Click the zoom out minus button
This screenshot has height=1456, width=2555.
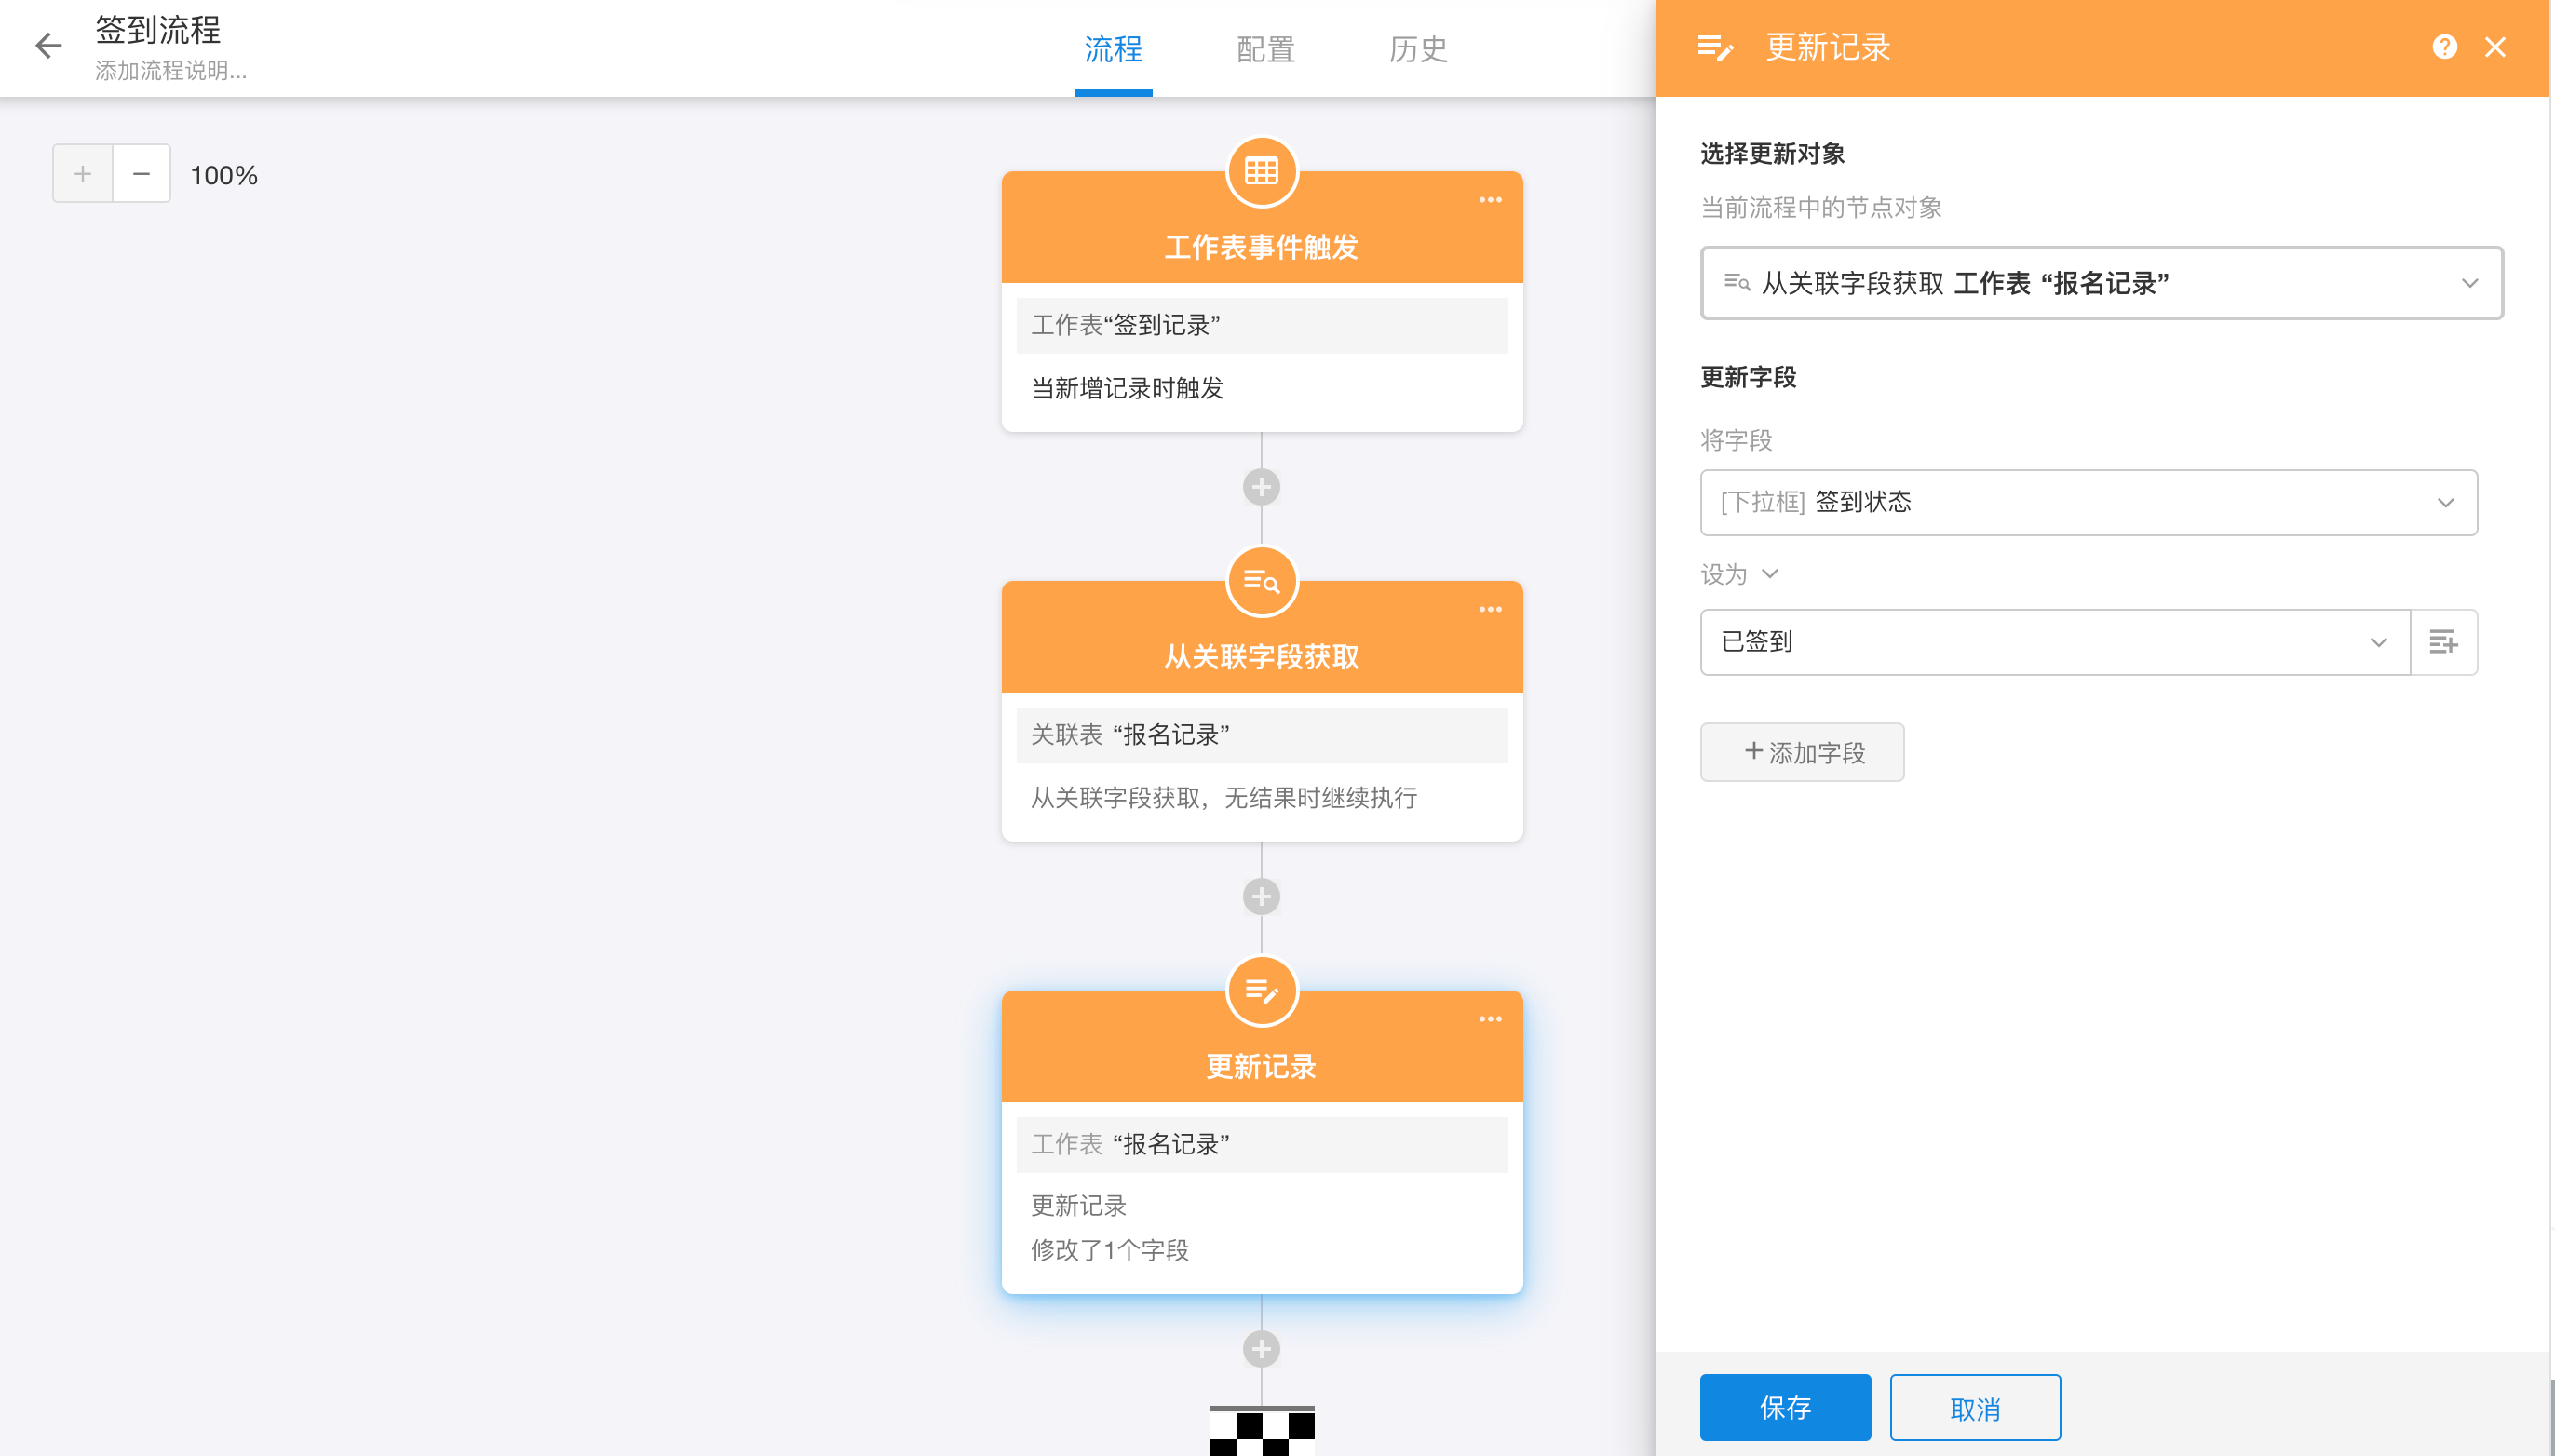pyautogui.click(x=141, y=174)
